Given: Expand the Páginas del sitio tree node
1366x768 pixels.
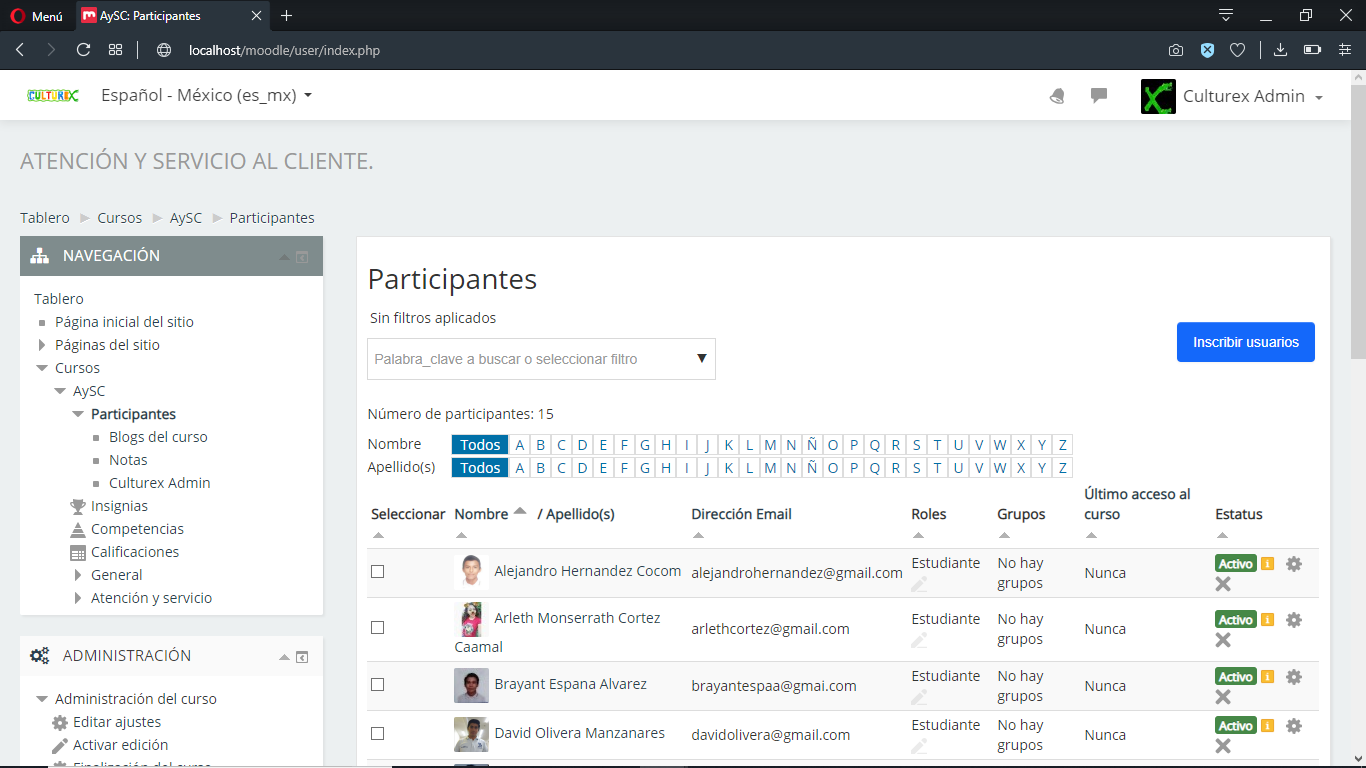Looking at the screenshot, I should (42, 345).
